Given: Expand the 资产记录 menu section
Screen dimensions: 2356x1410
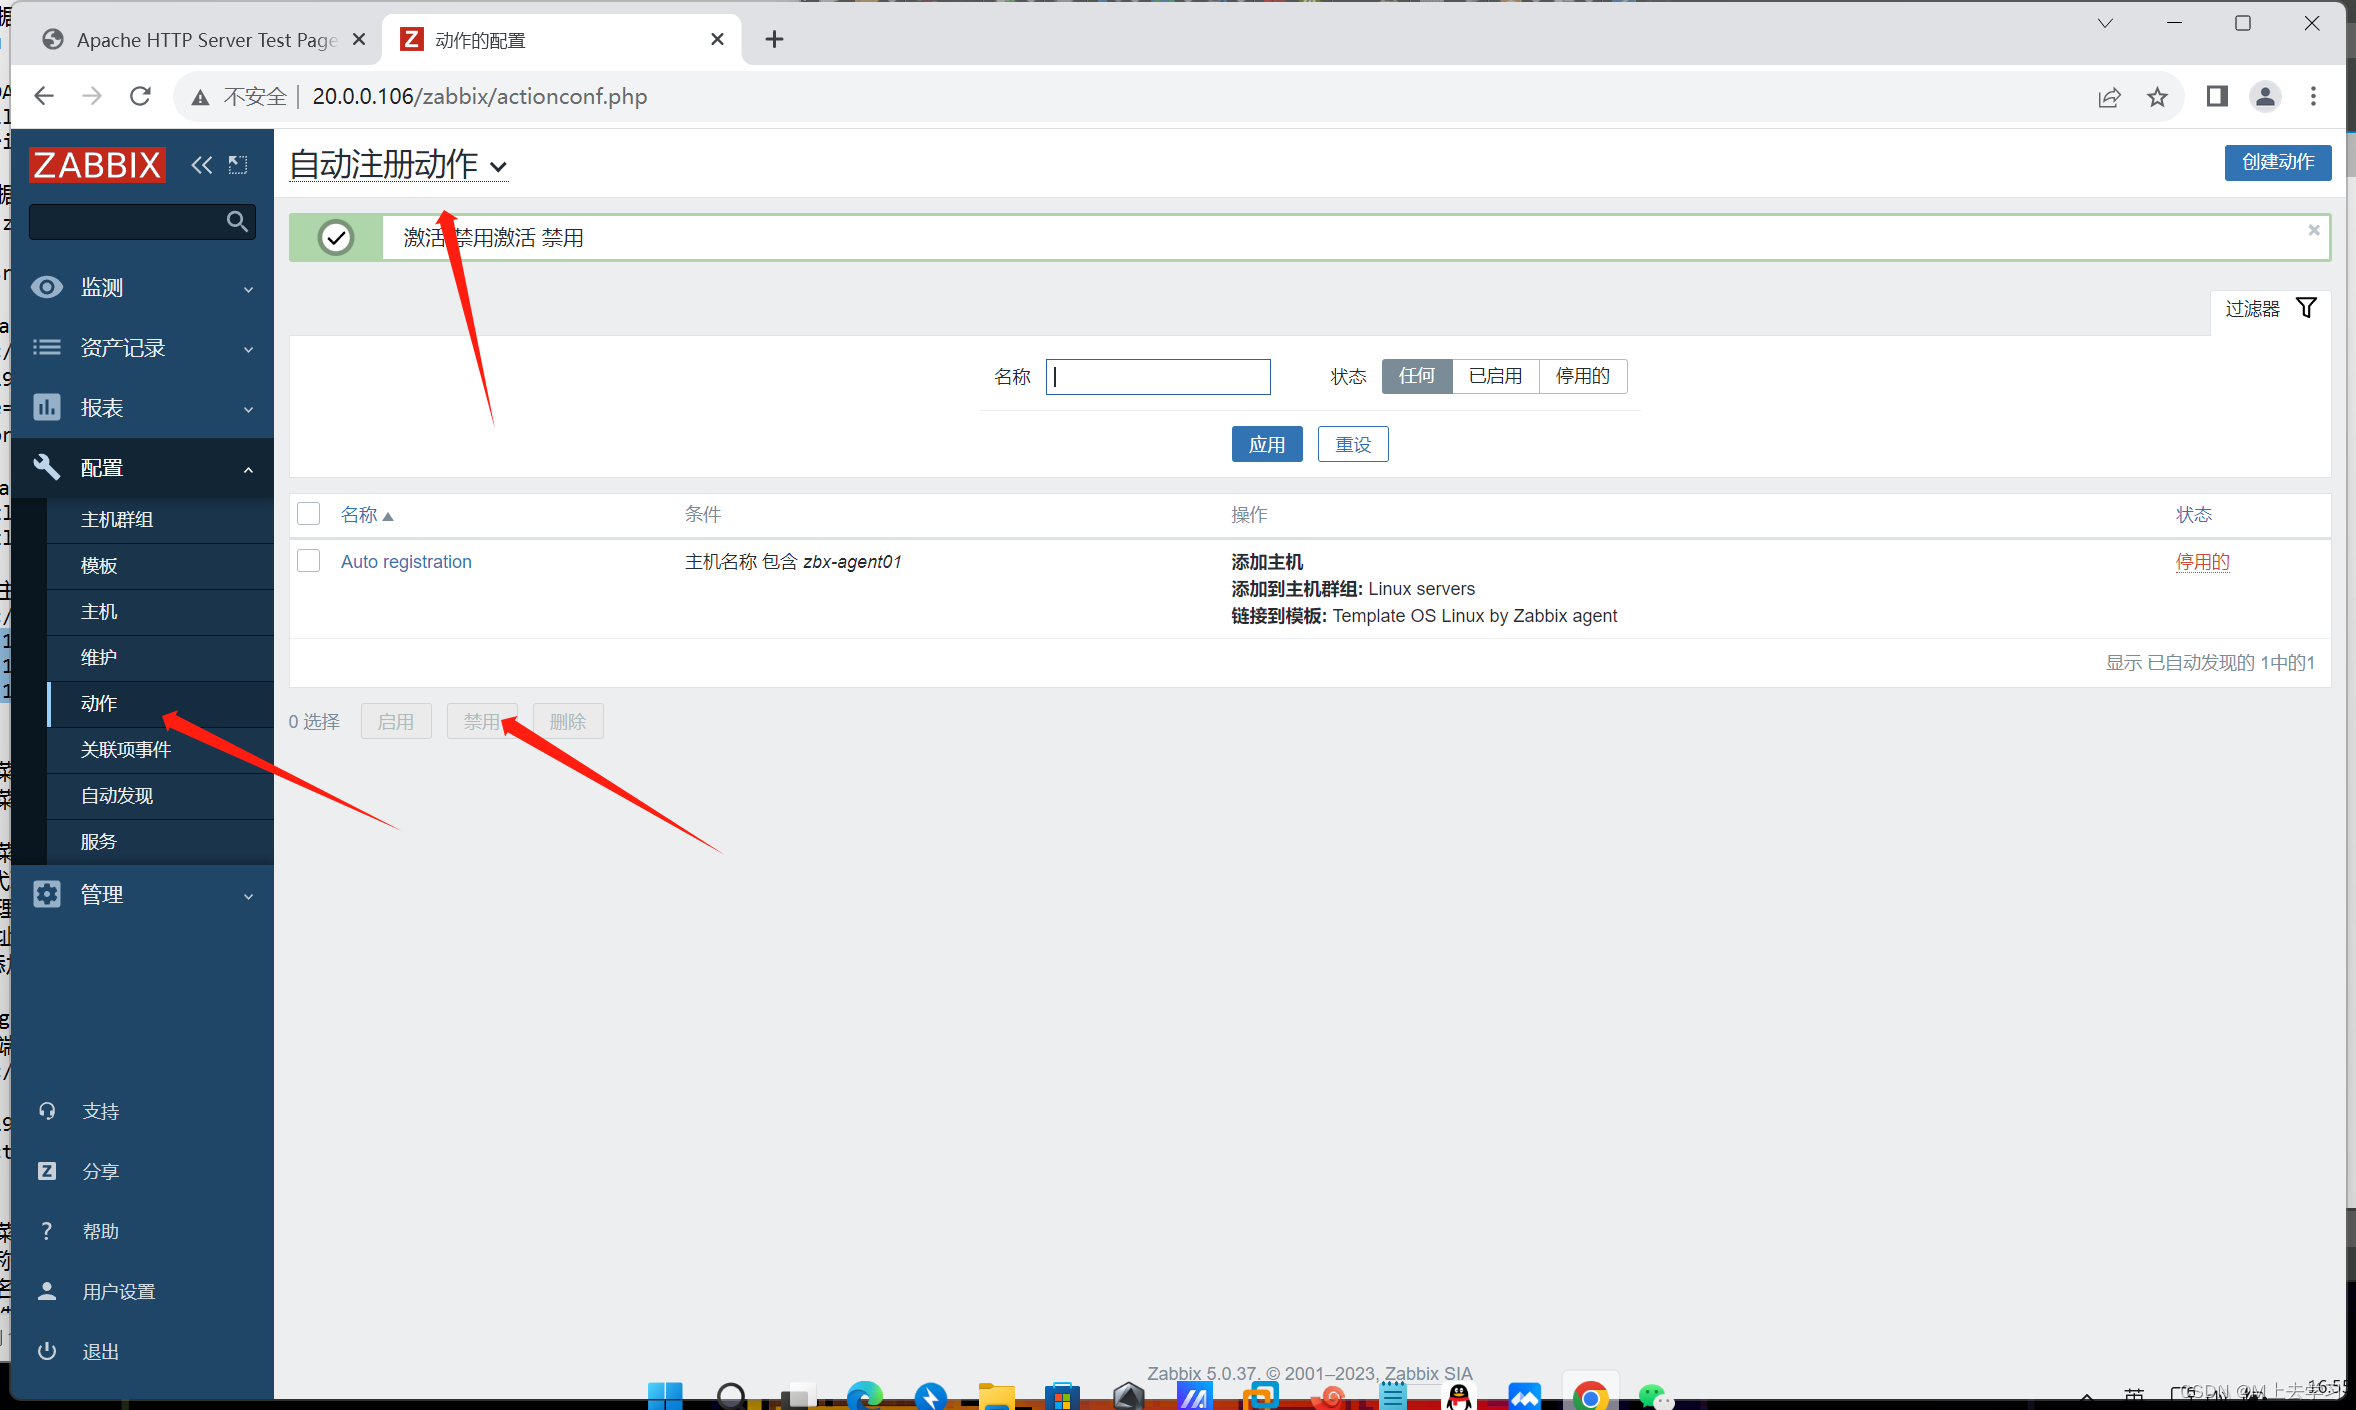Looking at the screenshot, I should tap(142, 348).
